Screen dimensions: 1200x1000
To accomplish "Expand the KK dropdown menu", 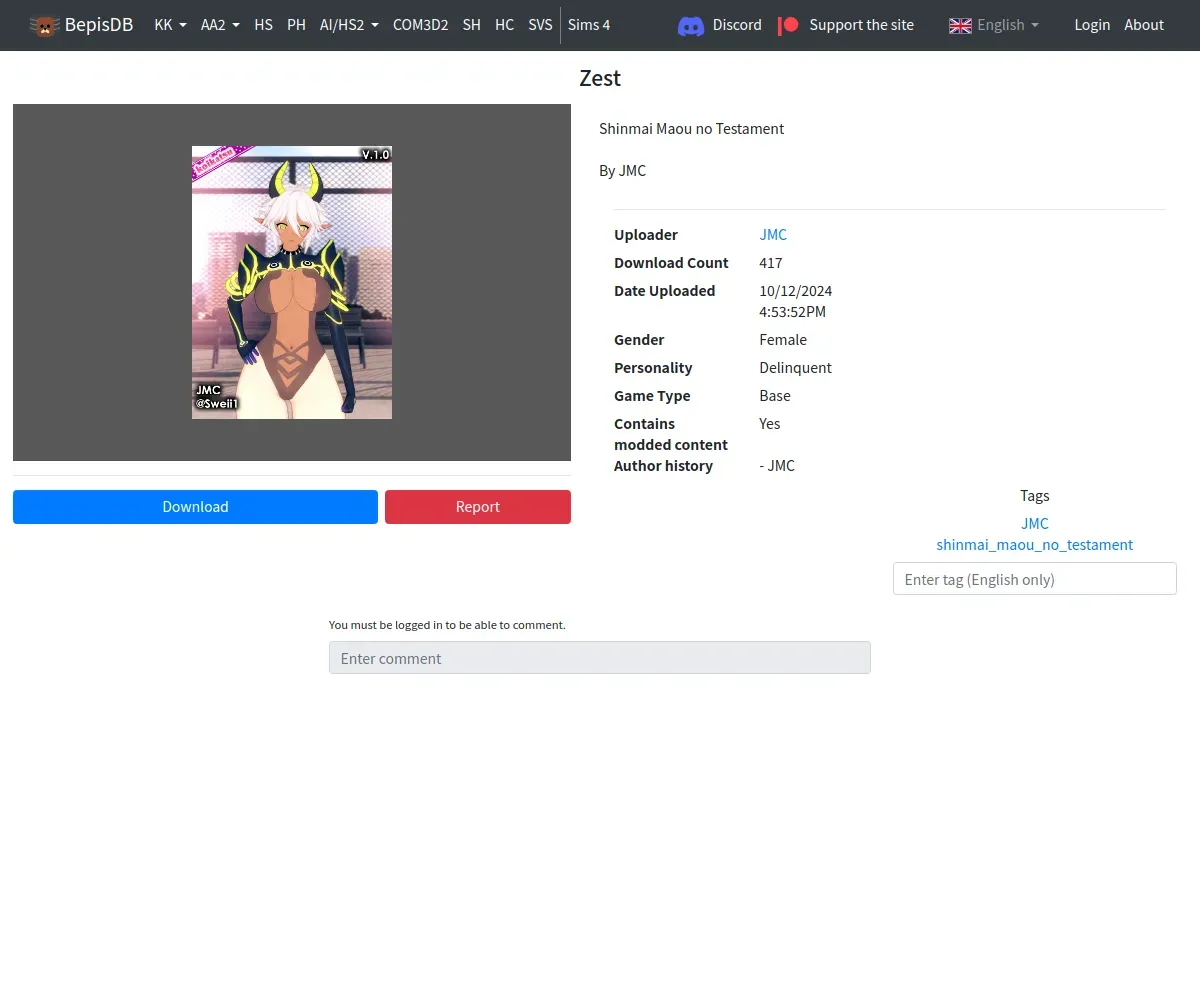I will 171,25.
